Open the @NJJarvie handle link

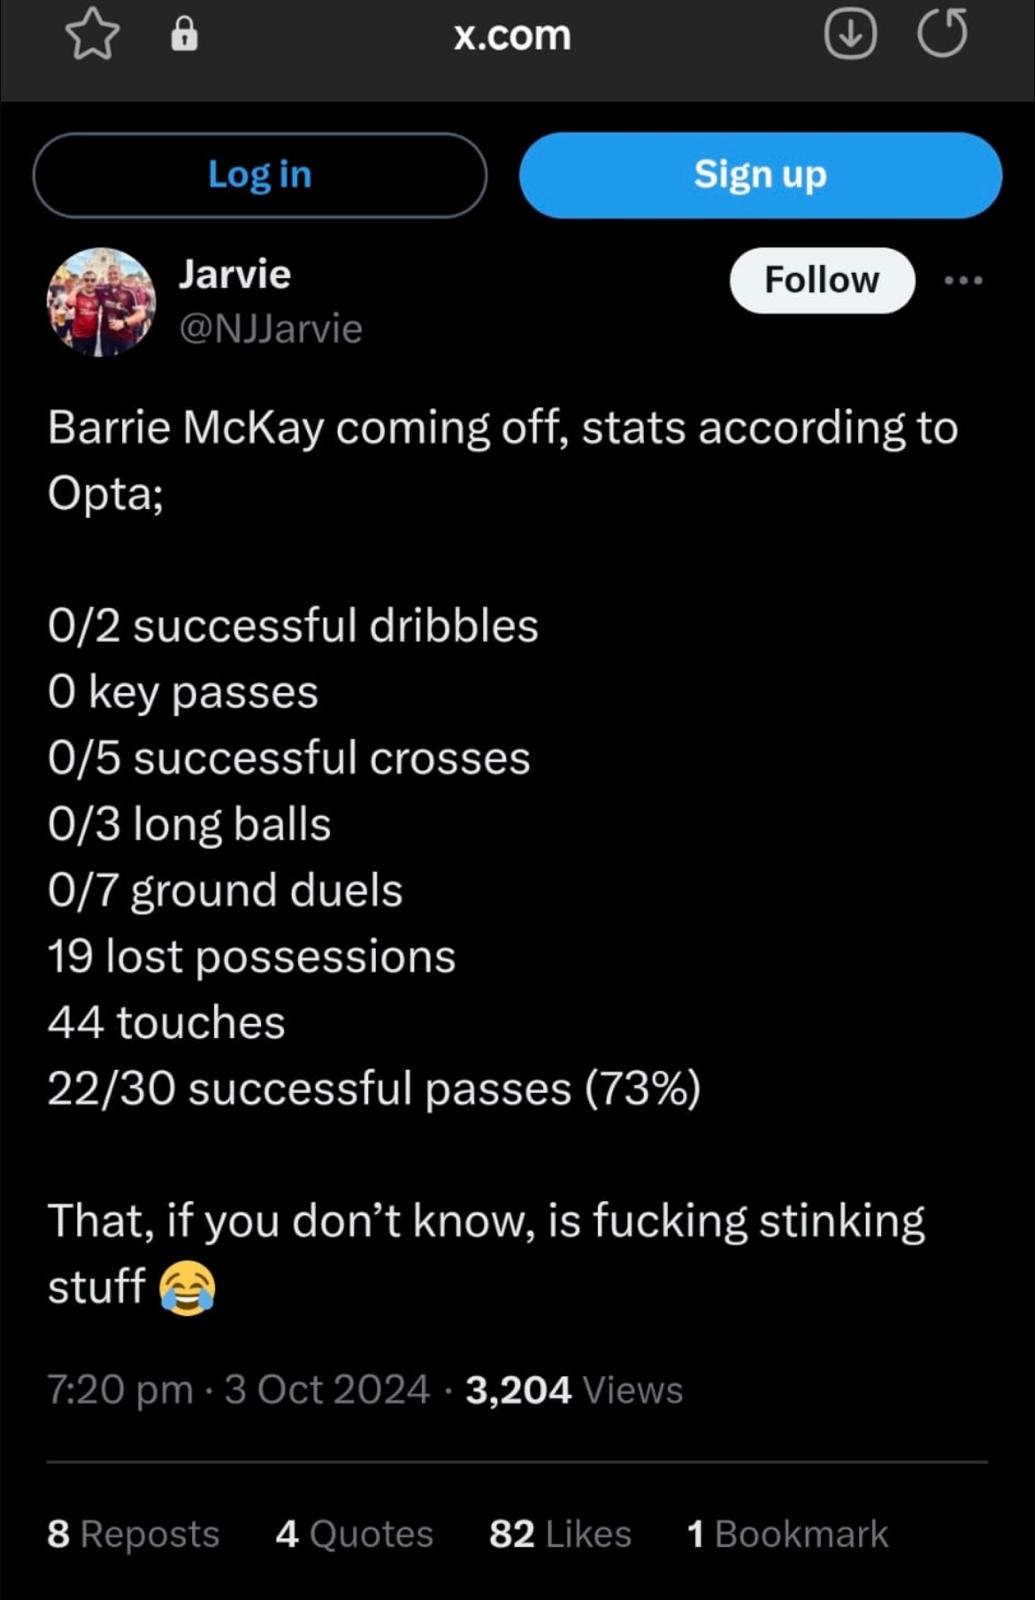click(270, 328)
